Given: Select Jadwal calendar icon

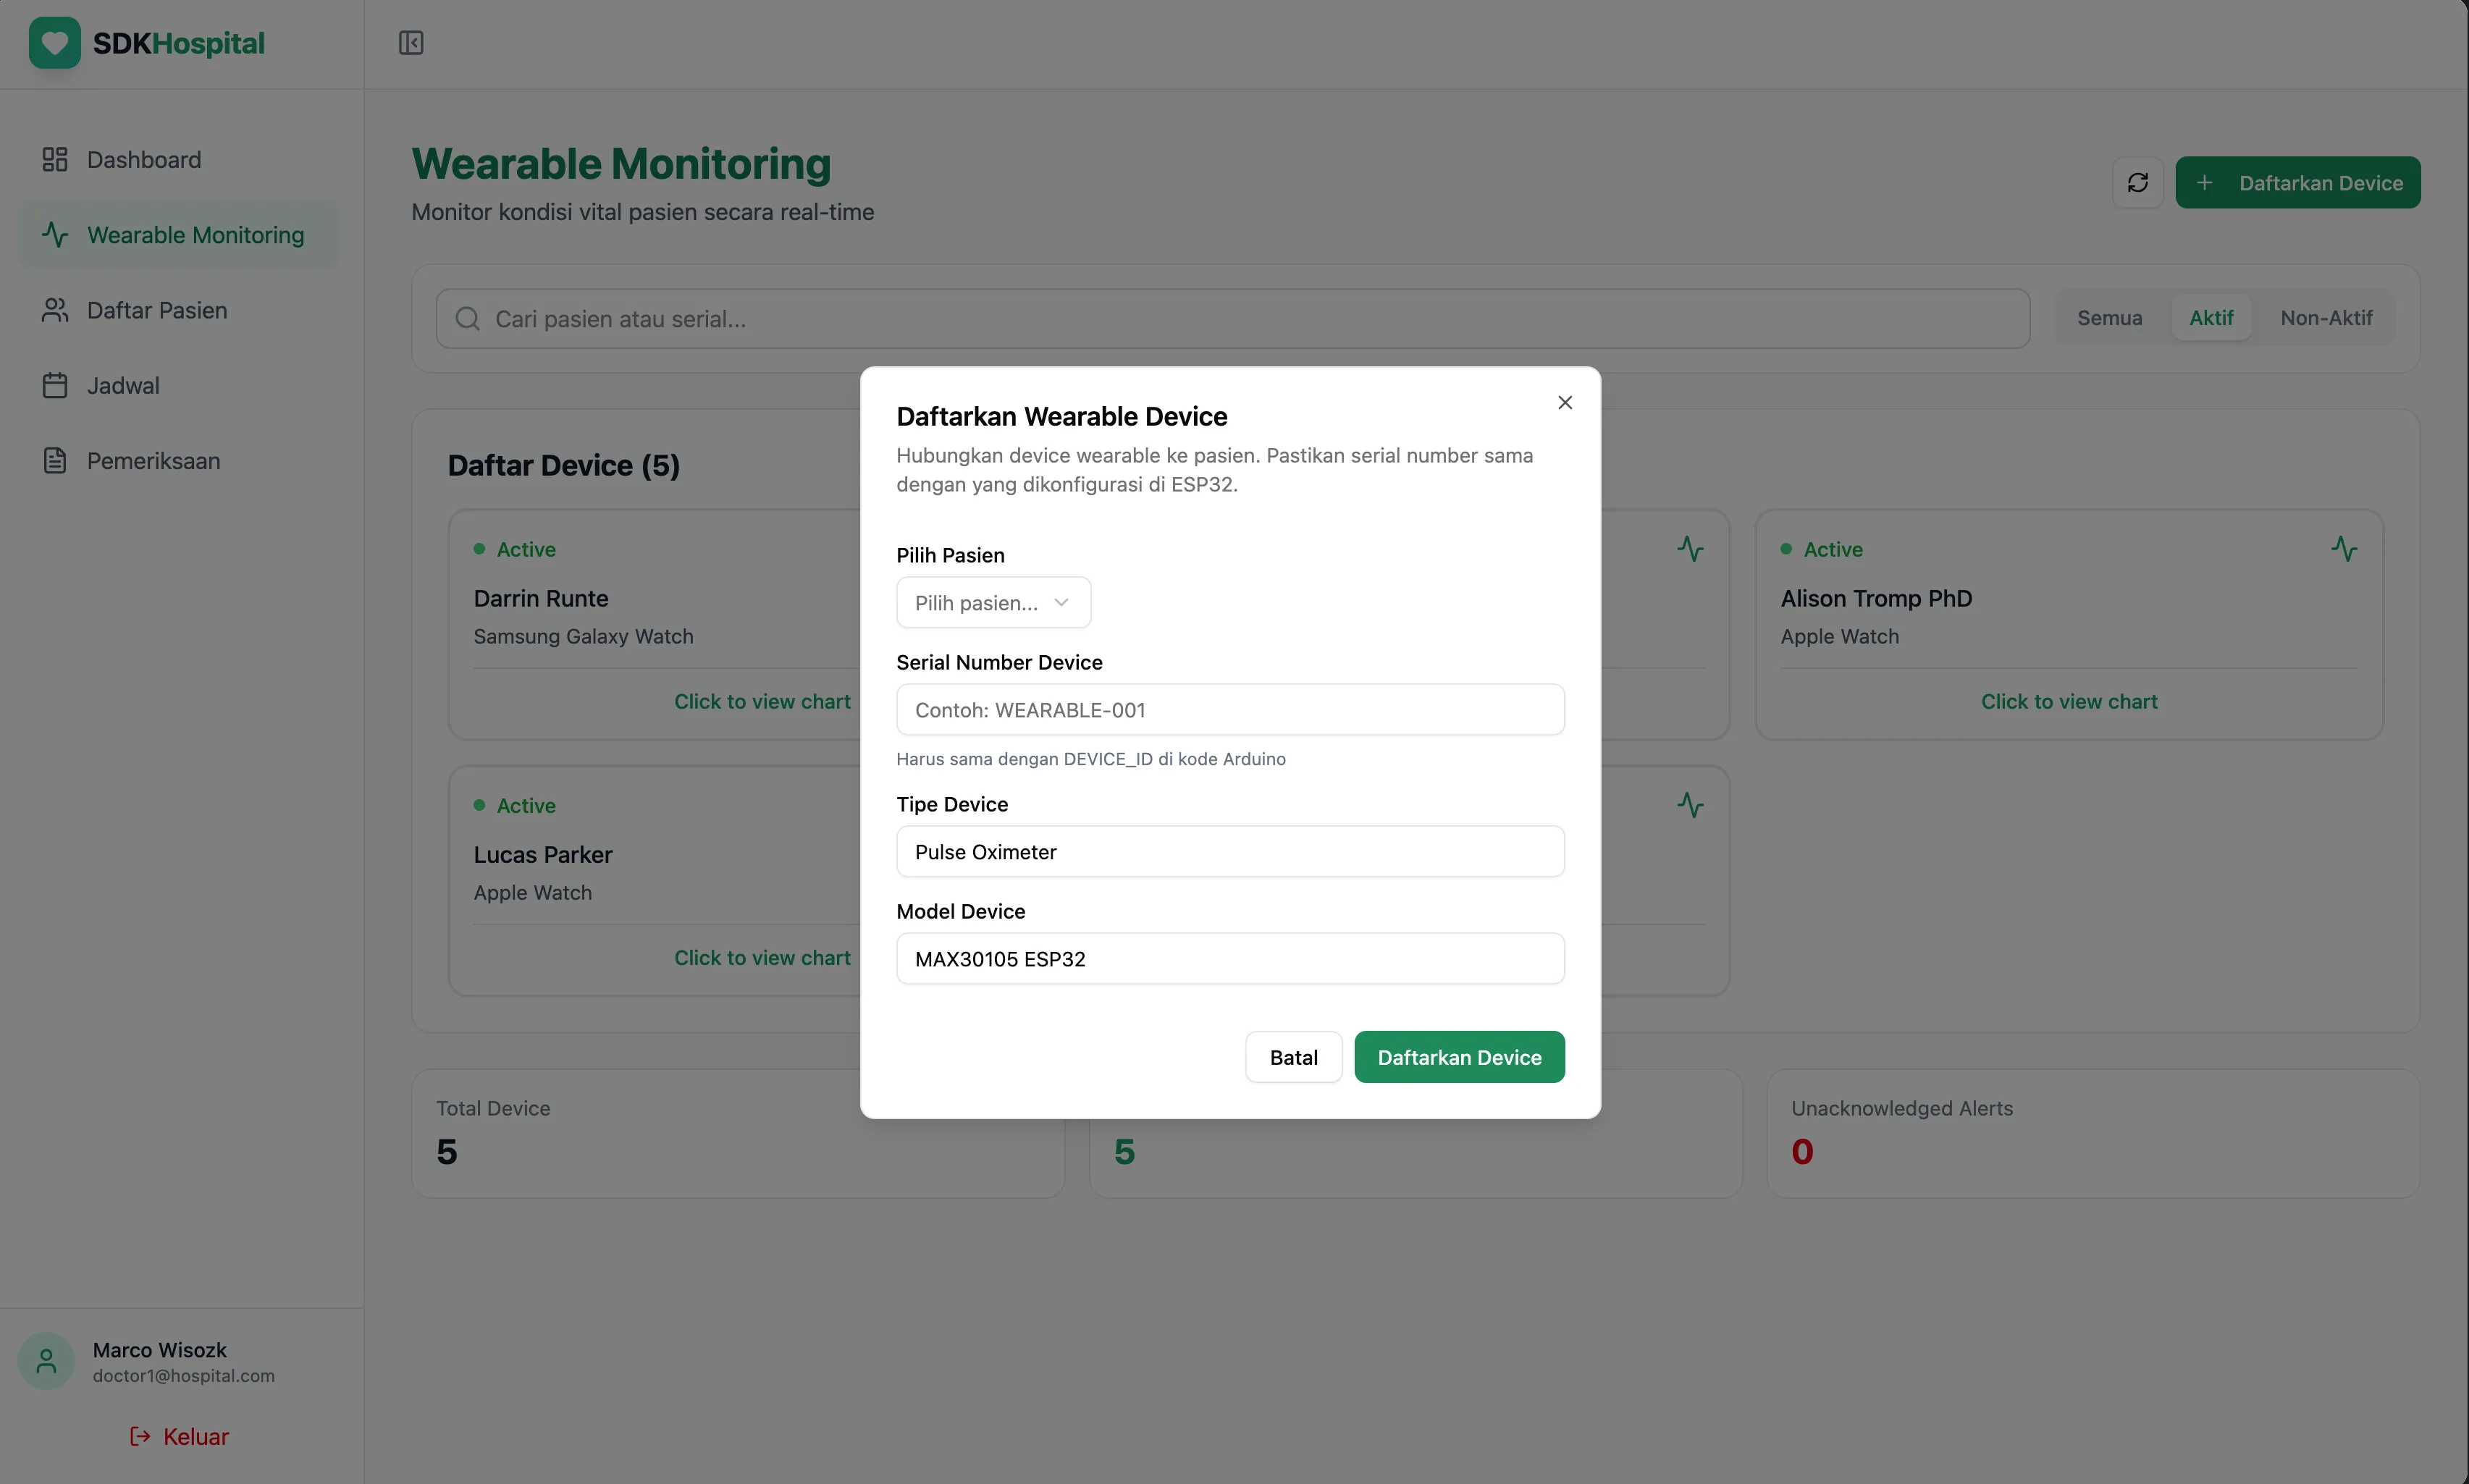Looking at the screenshot, I should [x=55, y=384].
